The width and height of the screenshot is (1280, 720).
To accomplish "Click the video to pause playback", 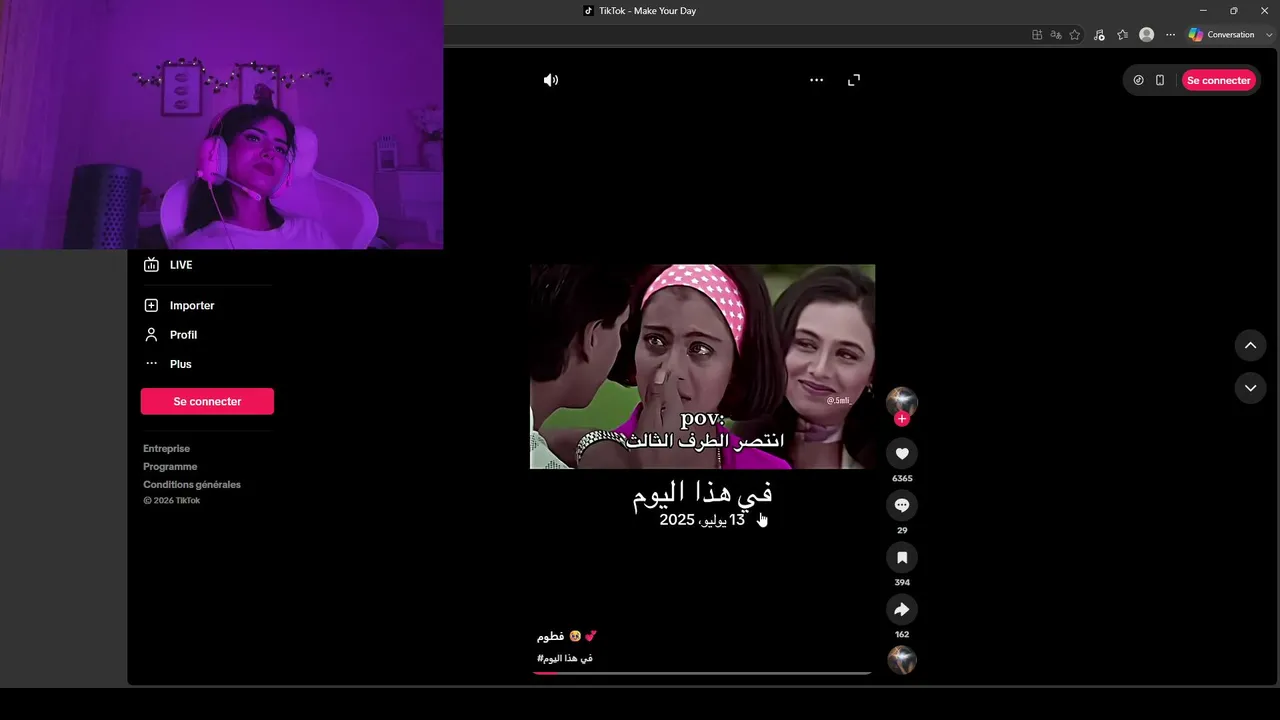I will 702,366.
